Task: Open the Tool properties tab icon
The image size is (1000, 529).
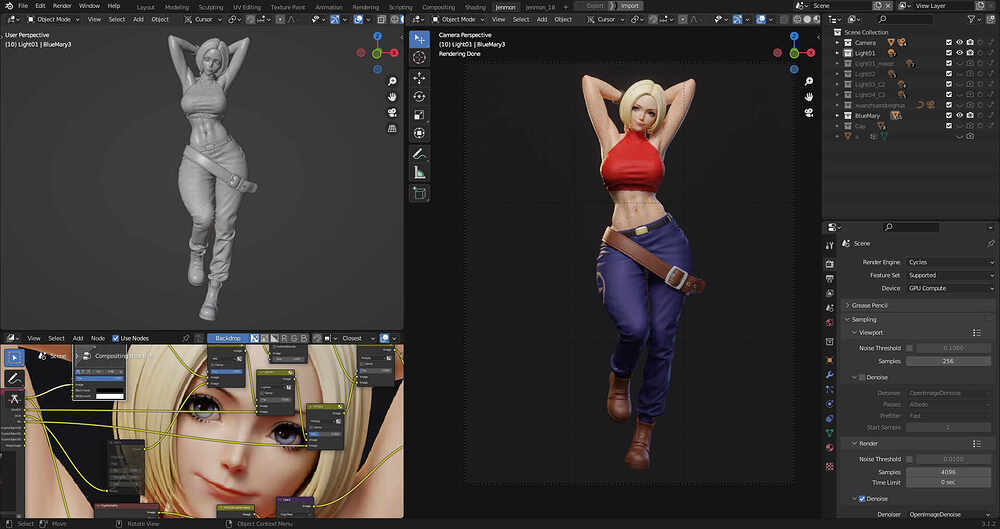Action: [x=830, y=245]
